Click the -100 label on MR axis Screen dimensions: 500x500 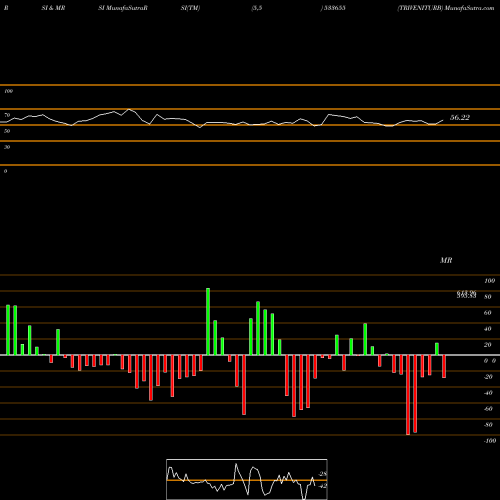click(490, 441)
